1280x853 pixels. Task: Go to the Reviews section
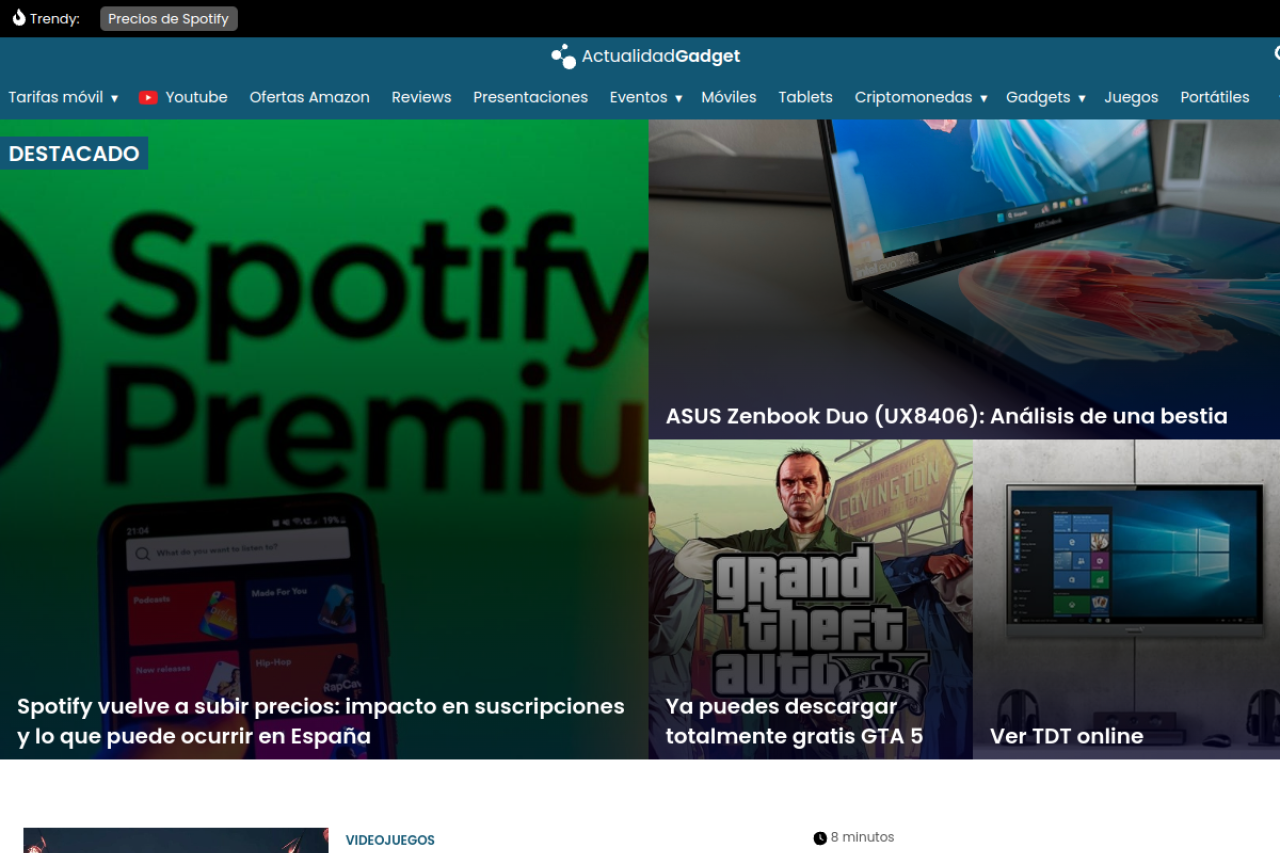pyautogui.click(x=421, y=97)
